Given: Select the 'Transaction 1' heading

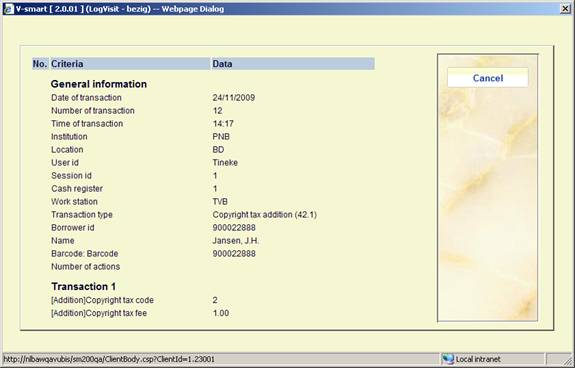Looking at the screenshot, I should point(84,286).
